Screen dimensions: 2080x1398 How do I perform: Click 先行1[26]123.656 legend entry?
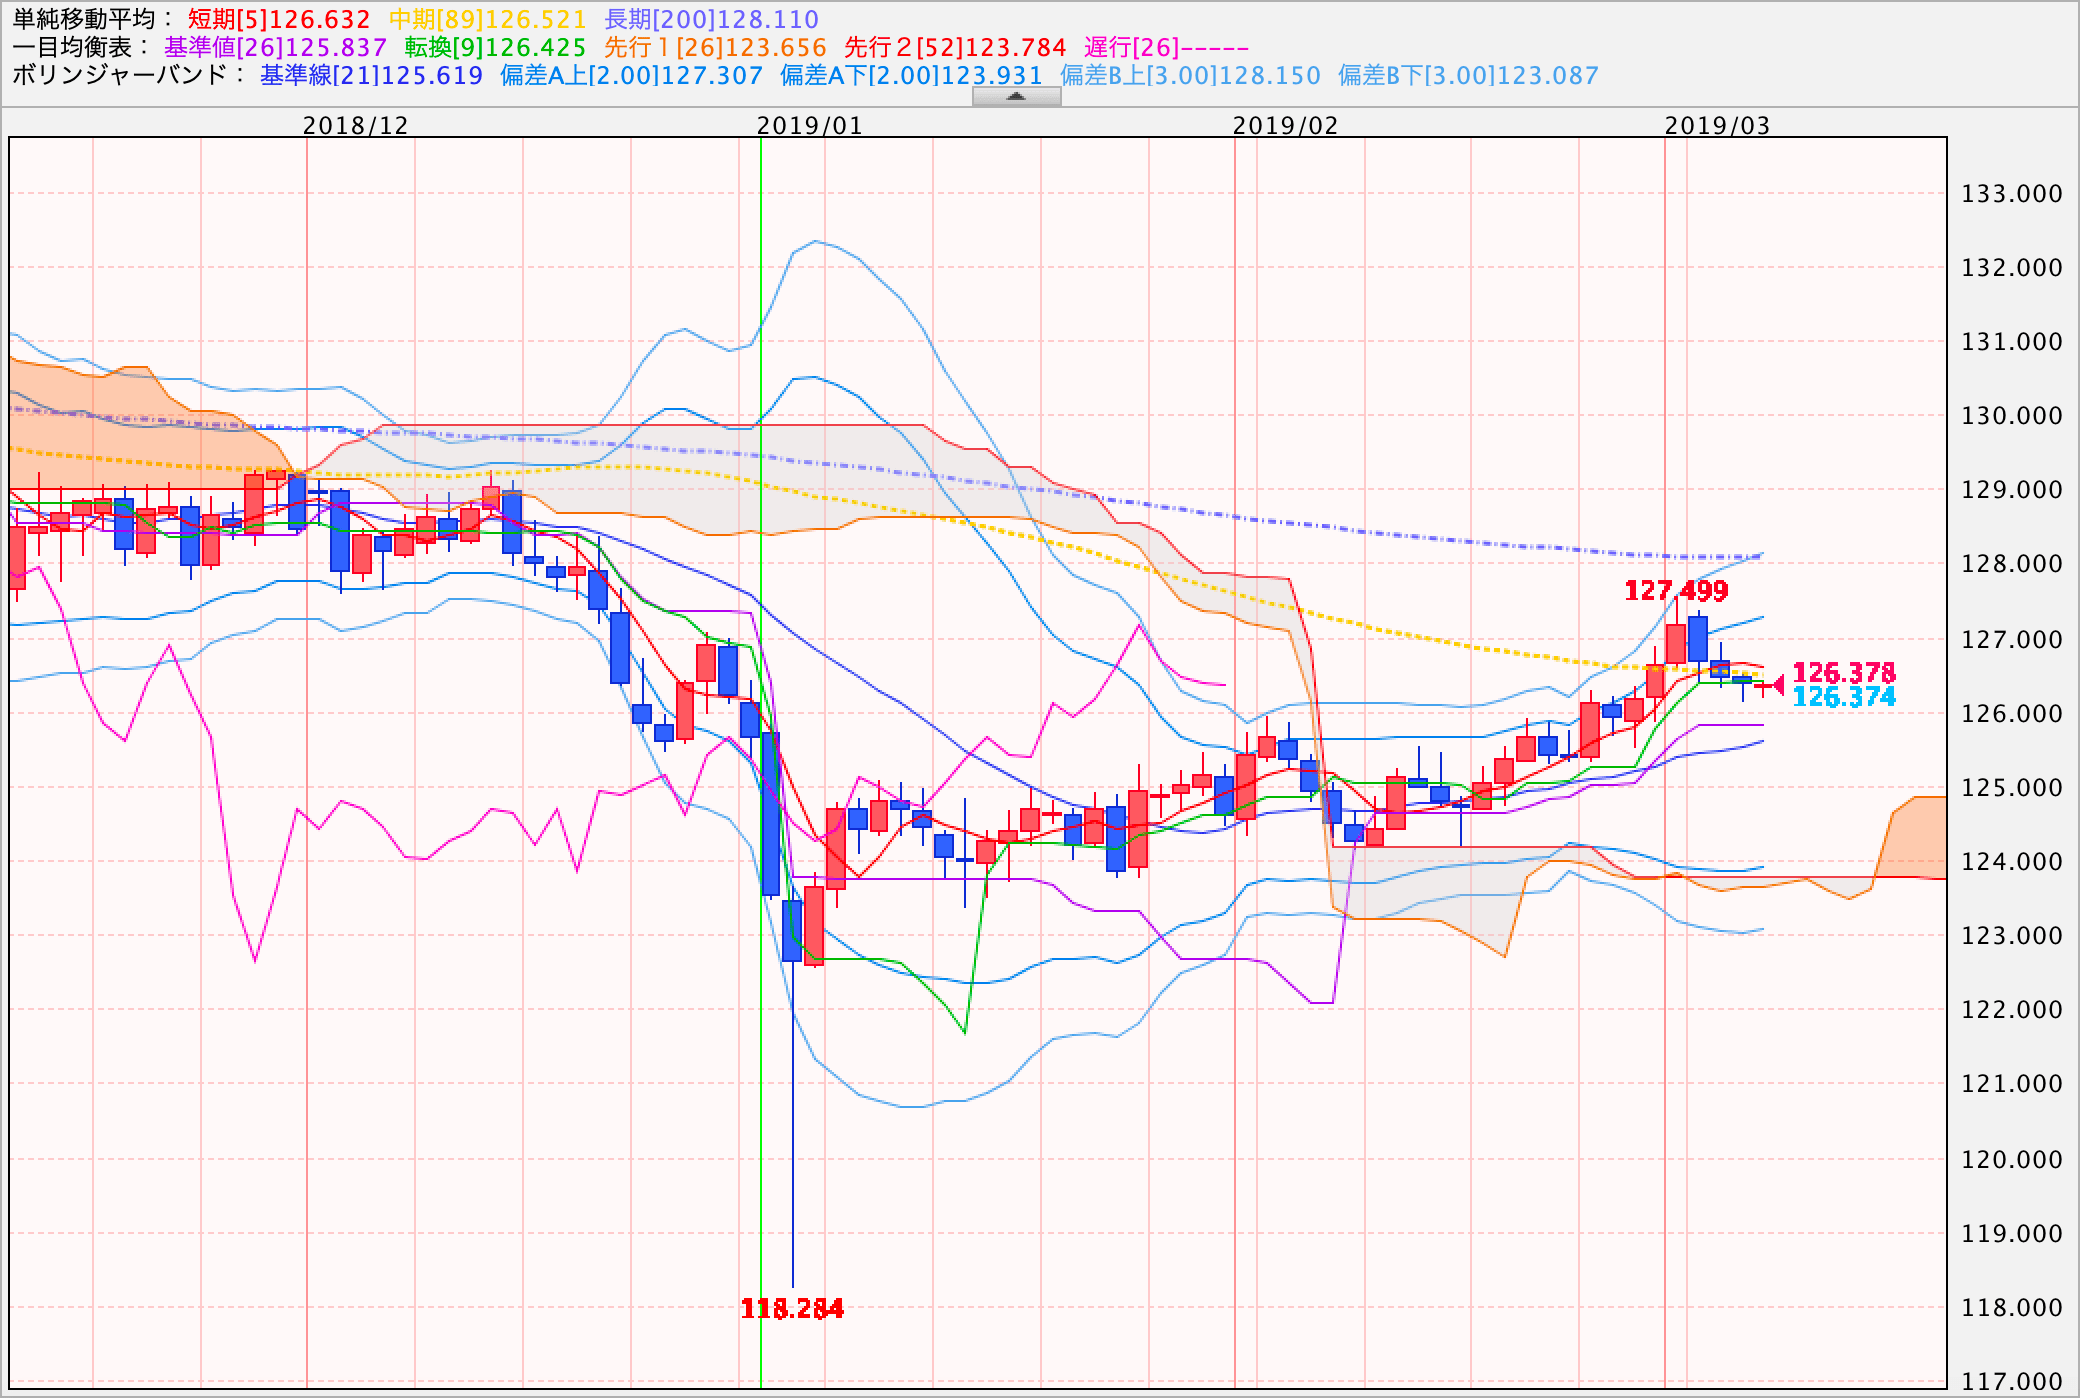(x=715, y=47)
